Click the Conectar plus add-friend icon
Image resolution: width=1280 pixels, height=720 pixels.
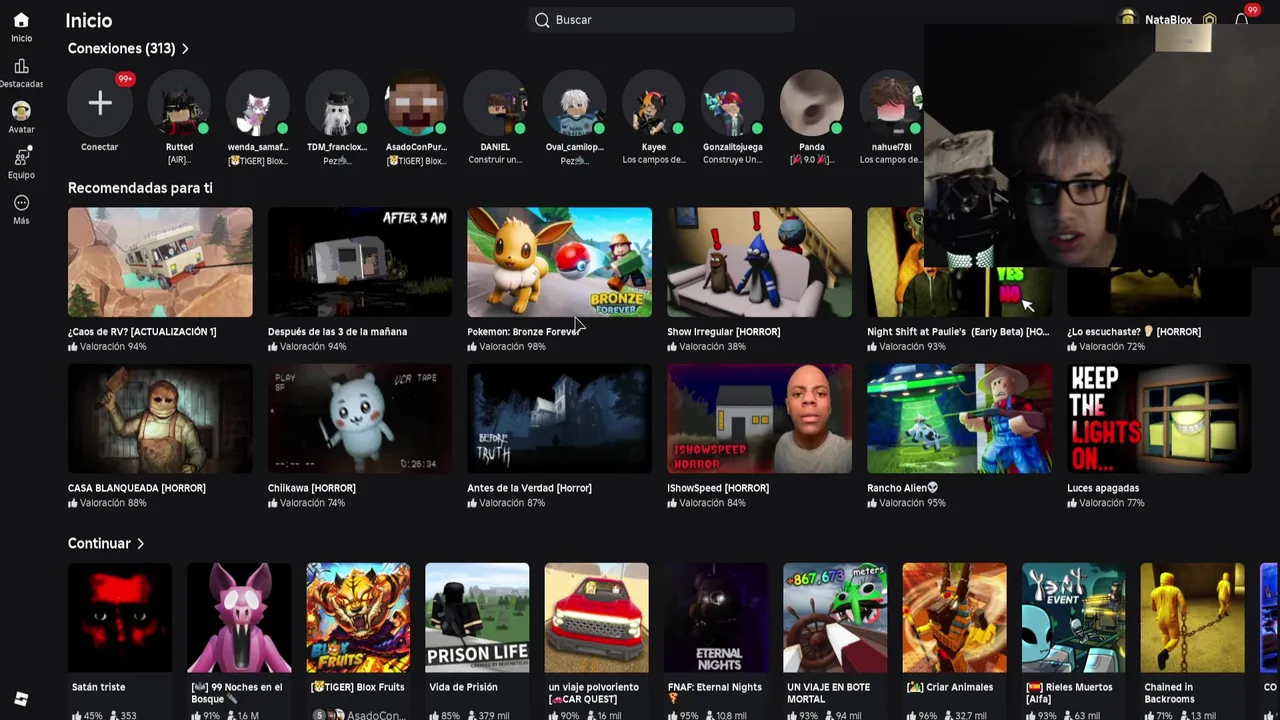pos(99,103)
